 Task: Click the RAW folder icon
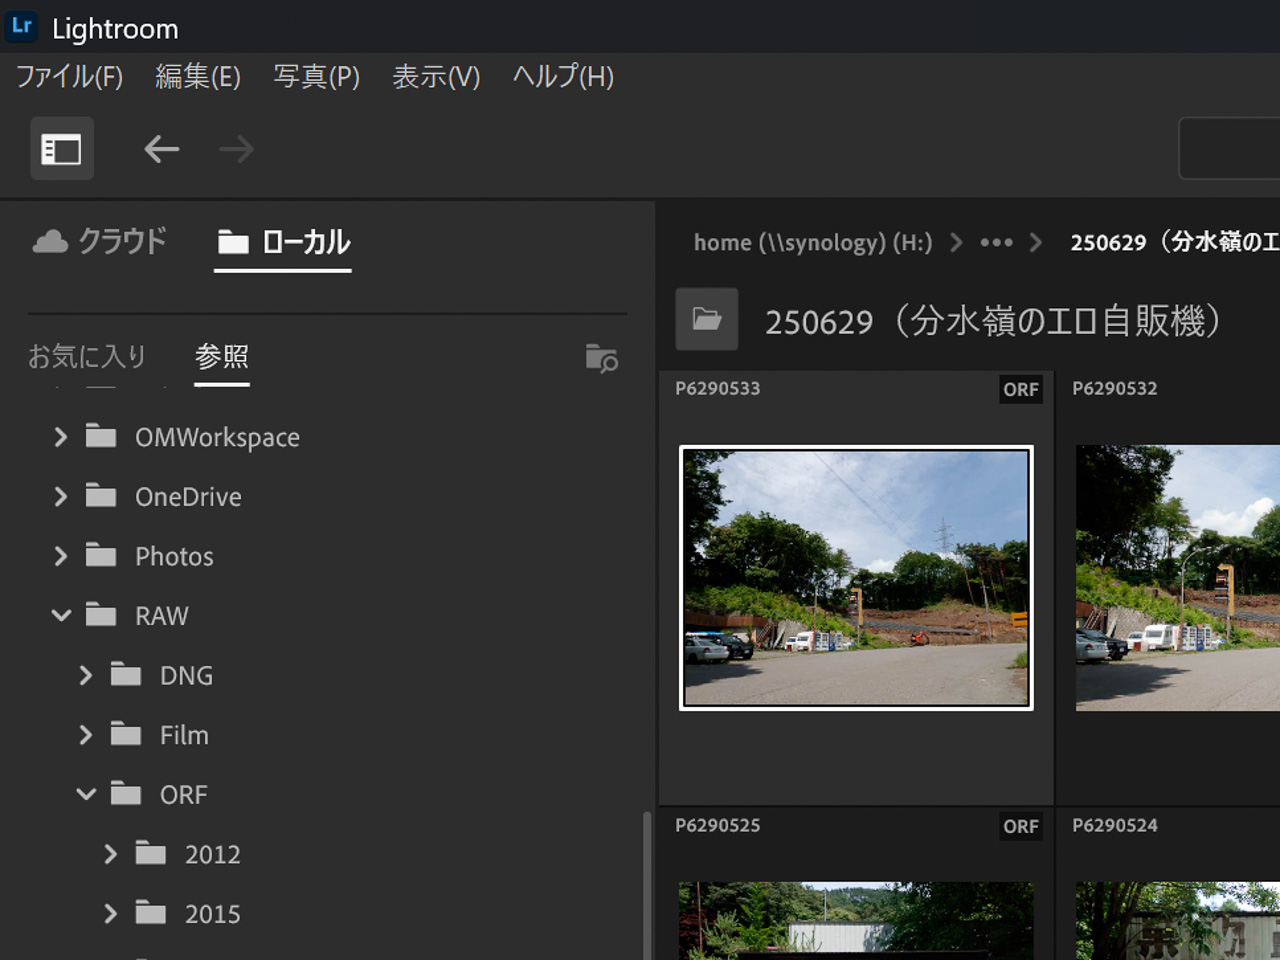(x=101, y=615)
